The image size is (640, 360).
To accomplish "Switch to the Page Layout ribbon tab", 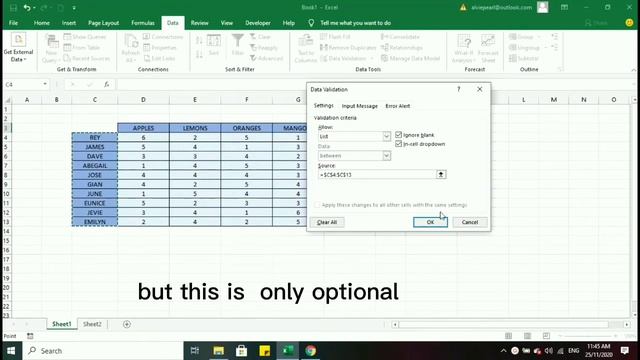I will tap(104, 23).
